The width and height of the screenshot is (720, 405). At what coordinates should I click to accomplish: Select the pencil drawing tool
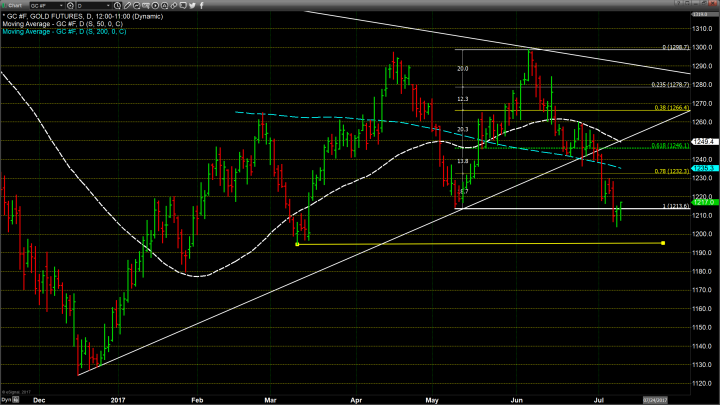pyautogui.click(x=127, y=6)
